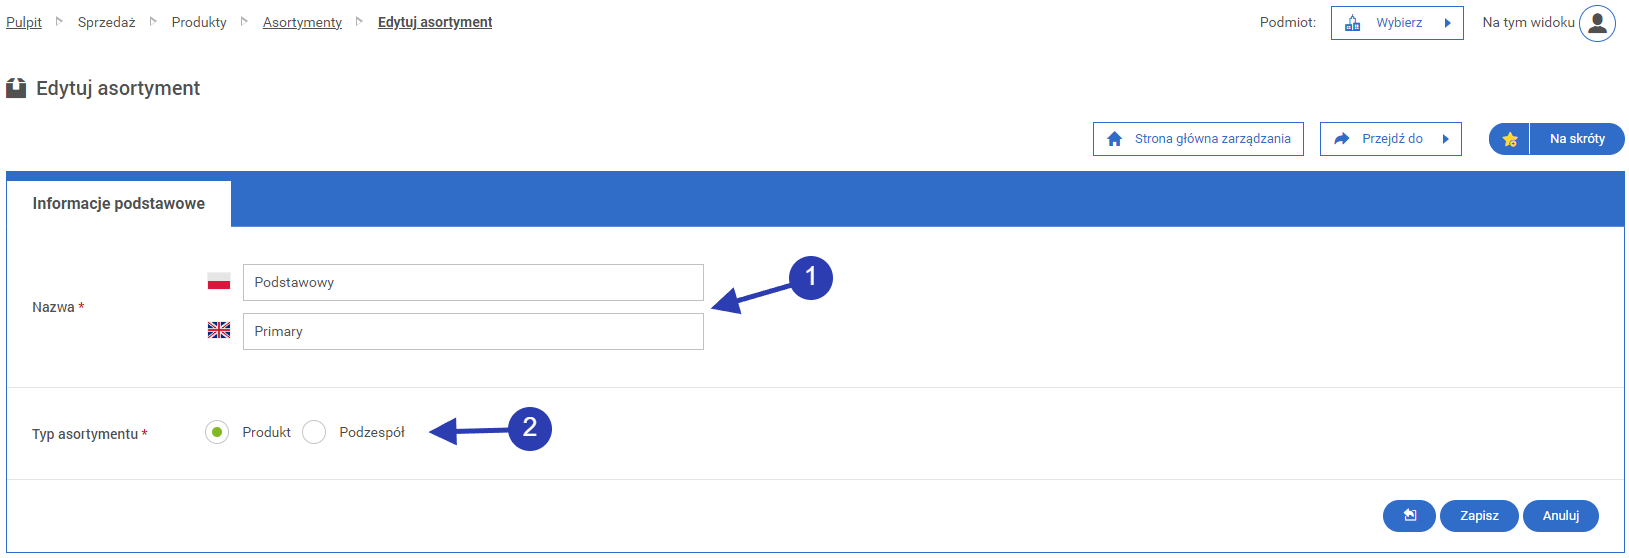1629x558 pixels.
Task: Click the British flag icon
Action: click(219, 331)
